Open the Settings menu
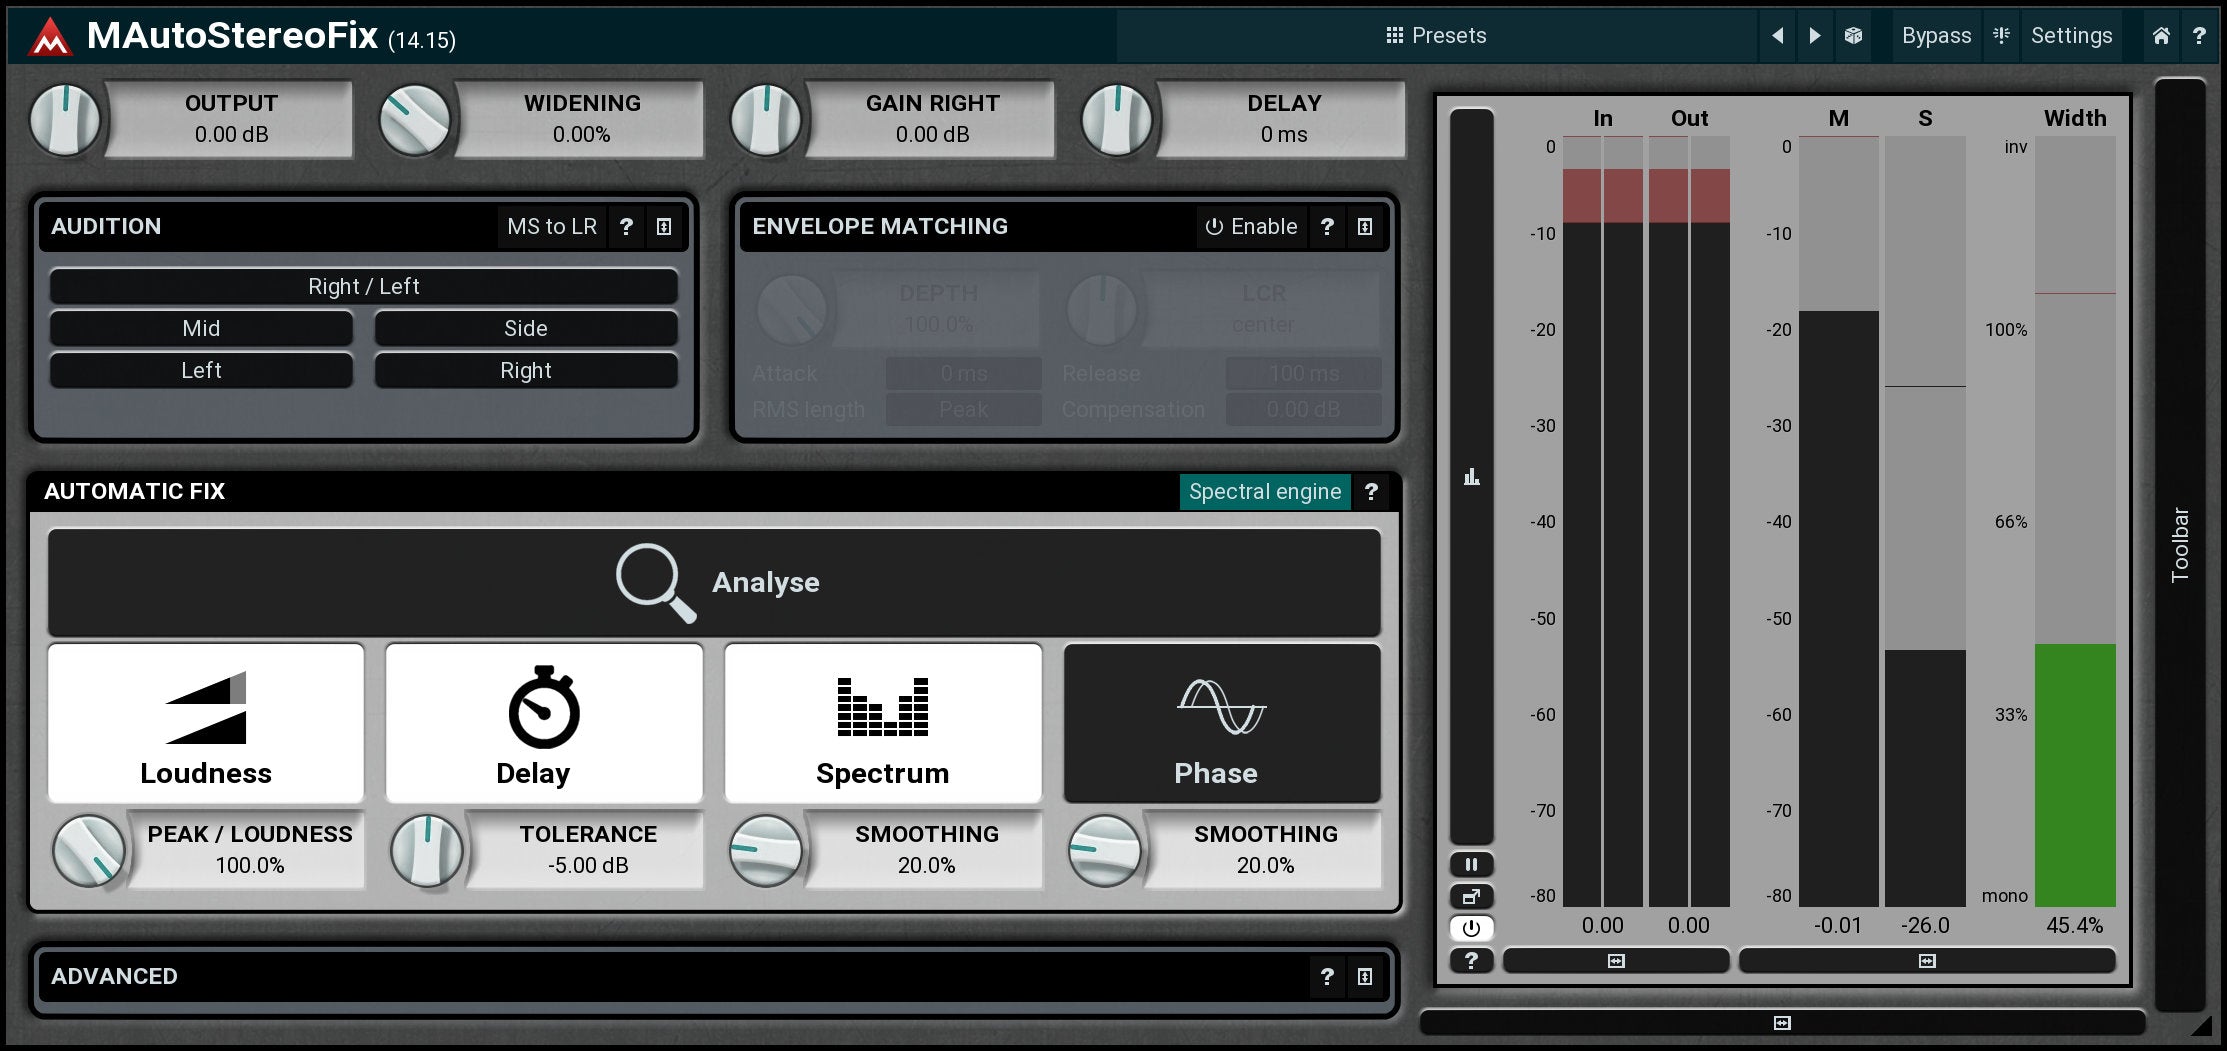 pos(2071,36)
